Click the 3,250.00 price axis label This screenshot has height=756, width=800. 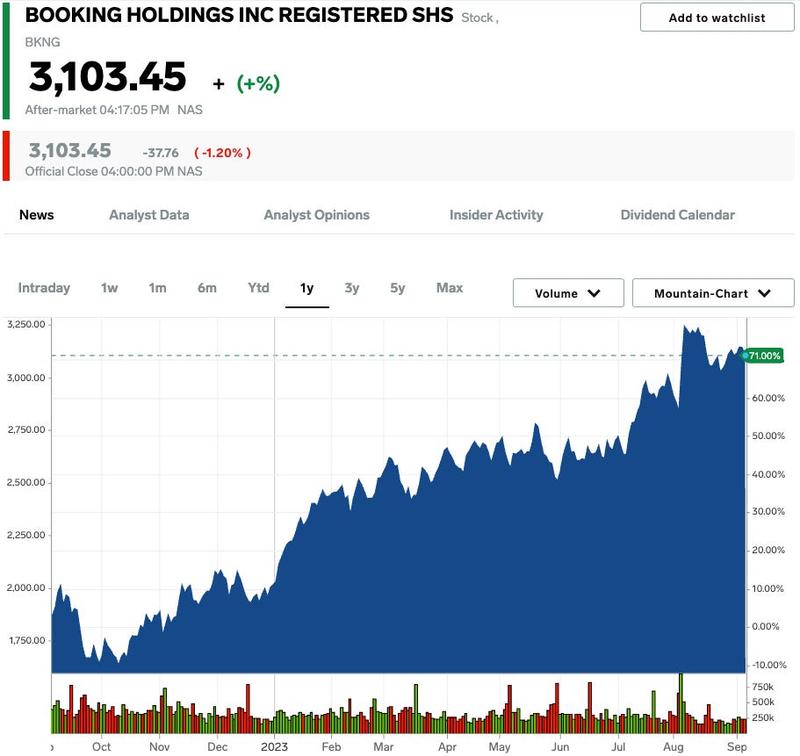coord(26,324)
